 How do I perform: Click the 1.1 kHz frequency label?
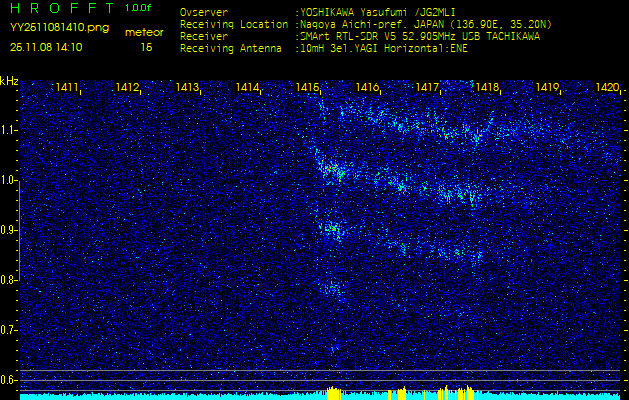10,130
